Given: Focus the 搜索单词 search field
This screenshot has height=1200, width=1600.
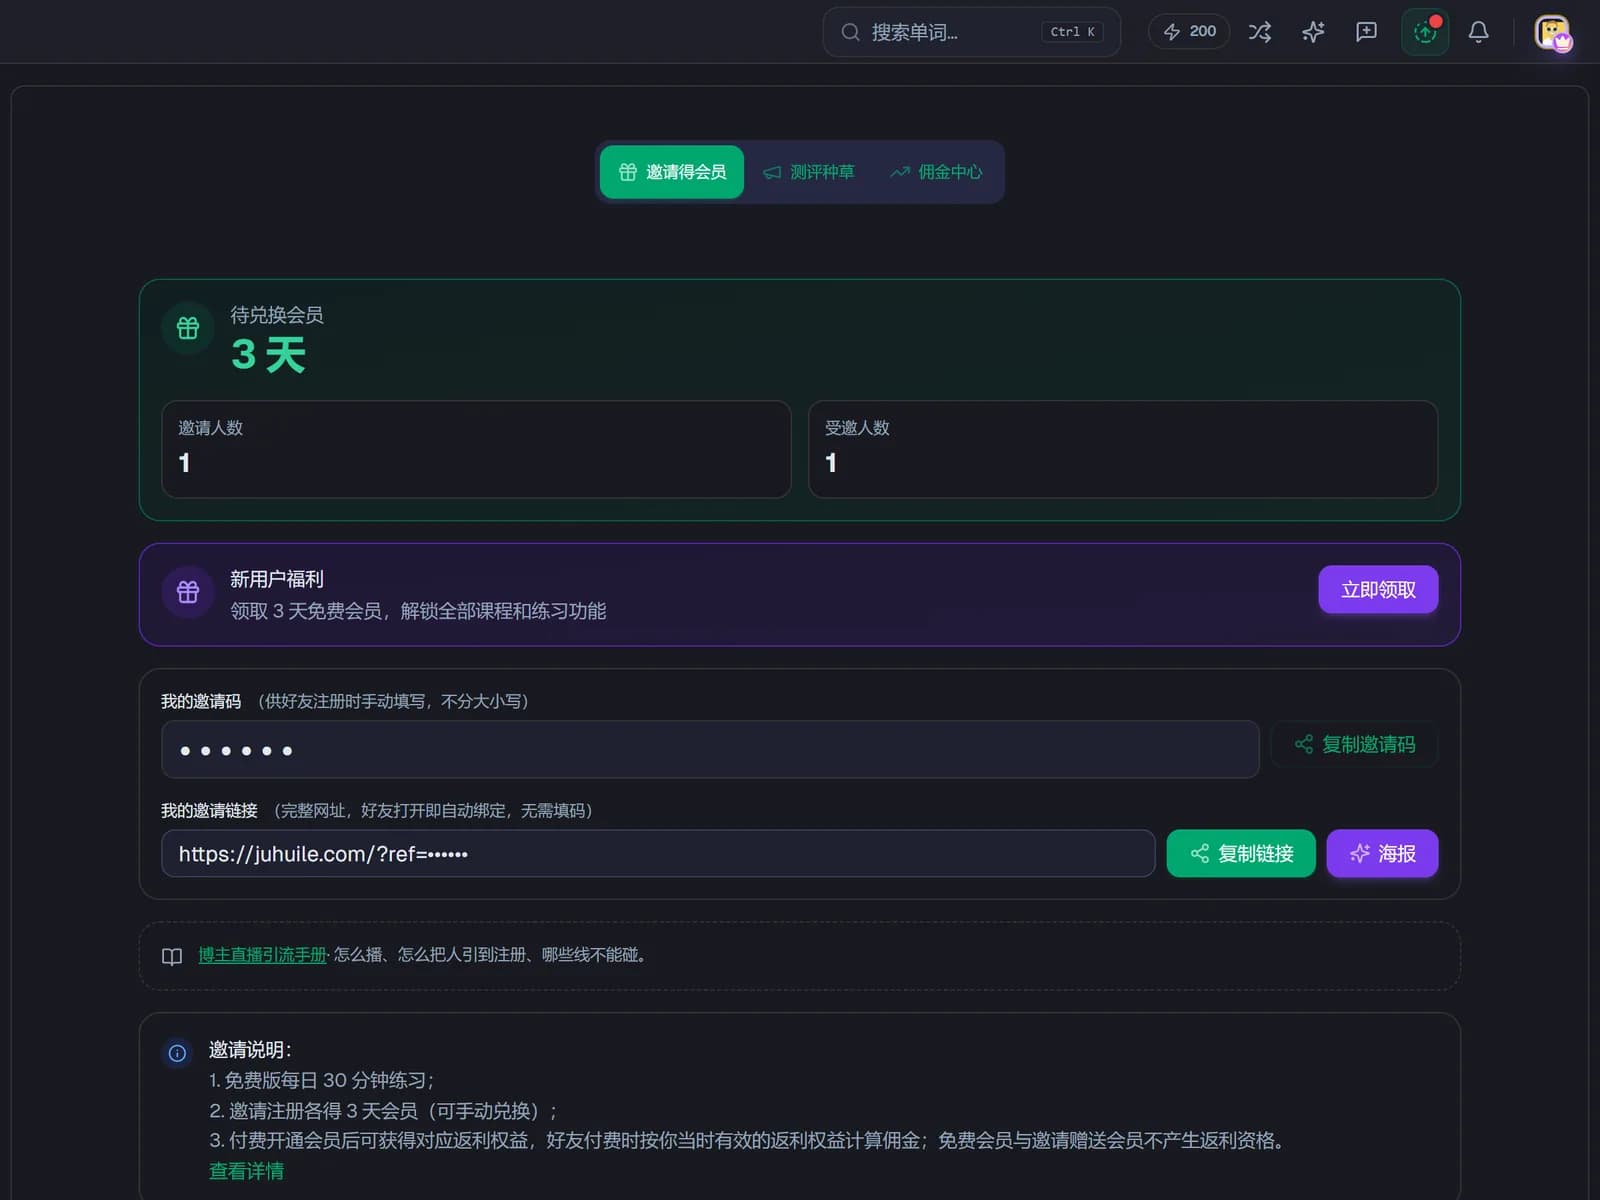Looking at the screenshot, I should click(x=971, y=32).
